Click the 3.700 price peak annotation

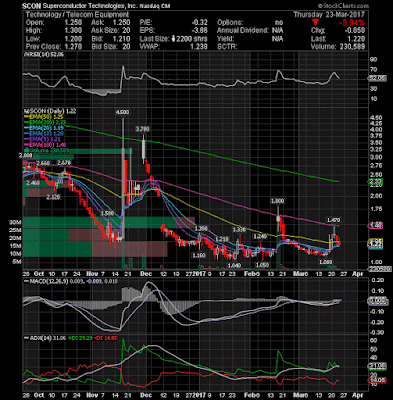click(x=142, y=128)
